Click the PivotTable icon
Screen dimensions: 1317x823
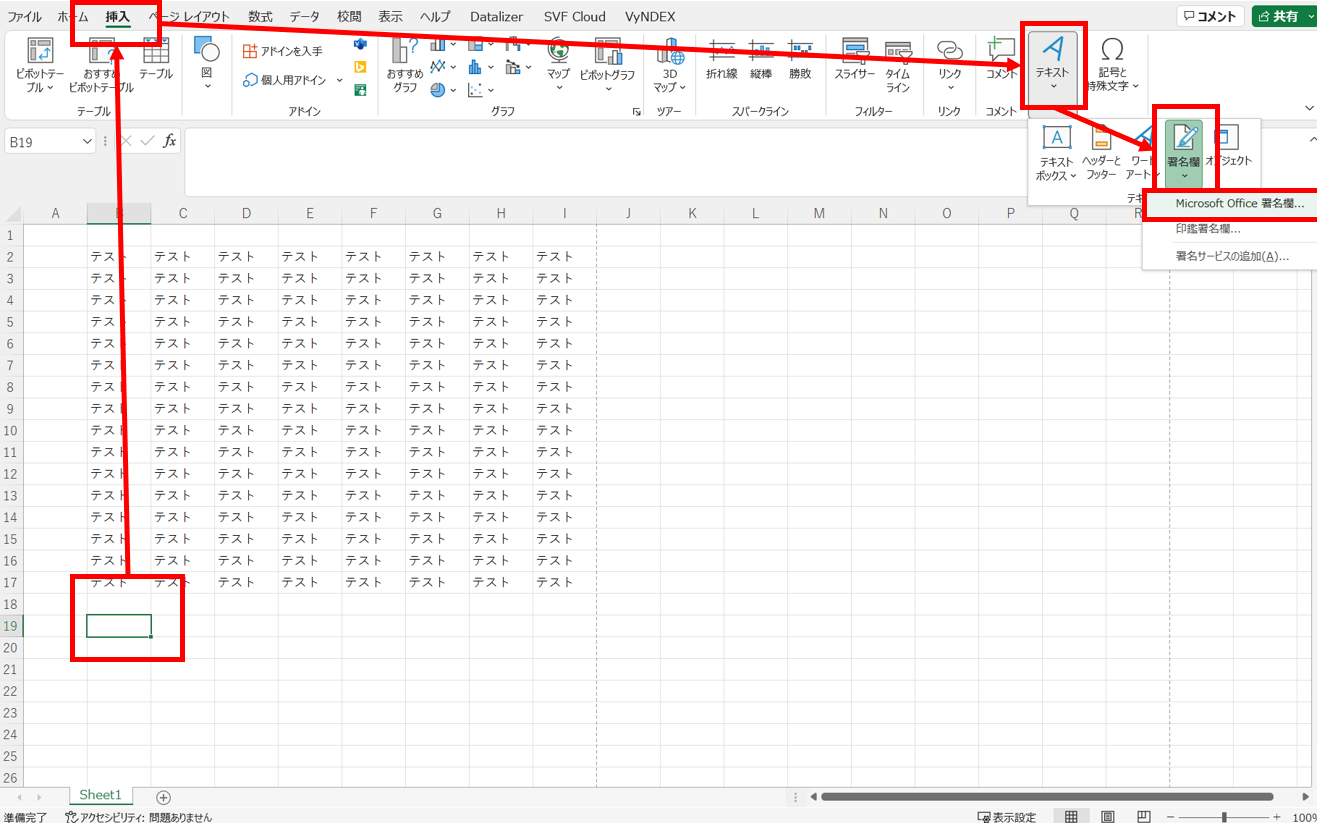coord(40,65)
